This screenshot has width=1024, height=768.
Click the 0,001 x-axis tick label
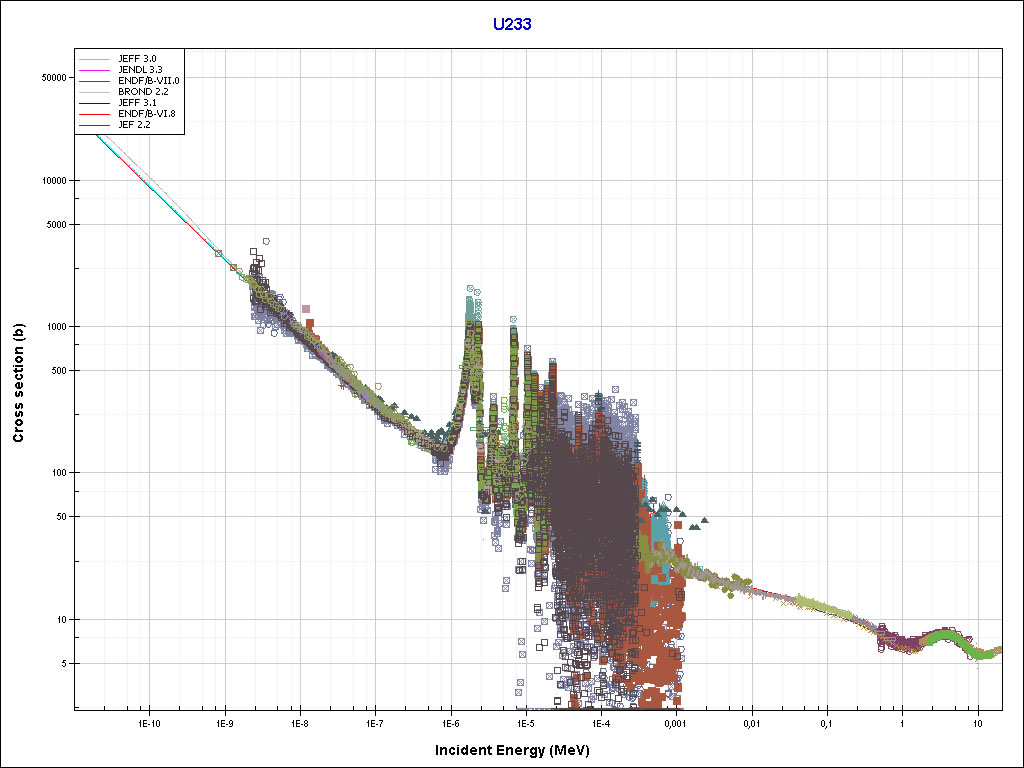676,722
